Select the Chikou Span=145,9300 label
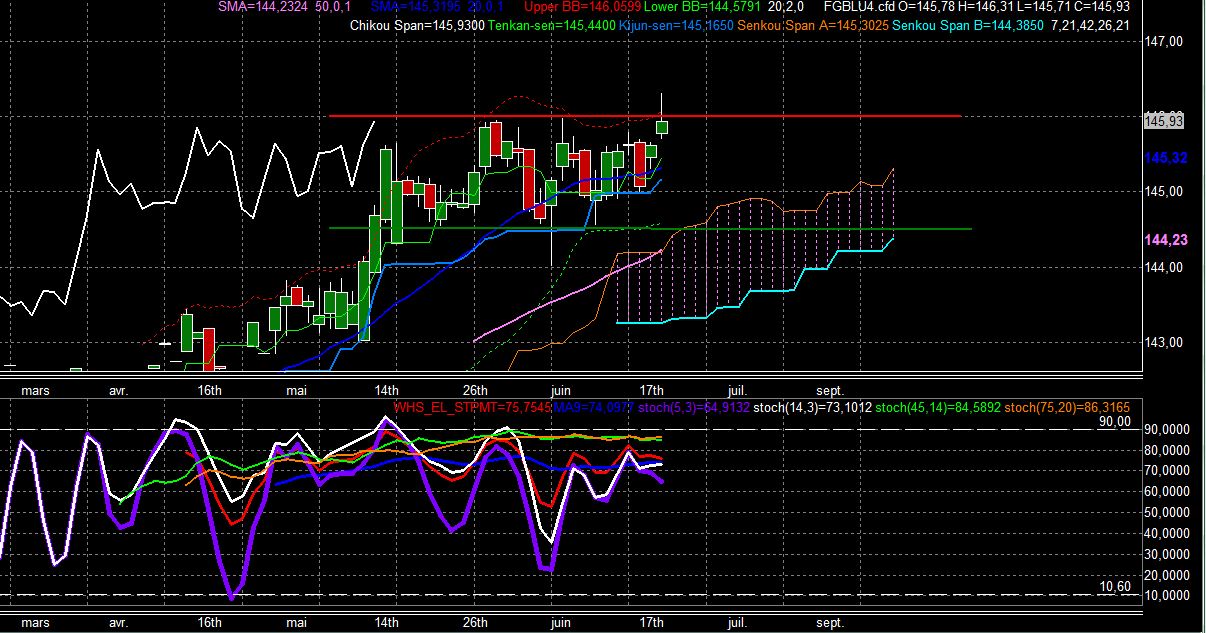1206x633 pixels. pos(417,25)
